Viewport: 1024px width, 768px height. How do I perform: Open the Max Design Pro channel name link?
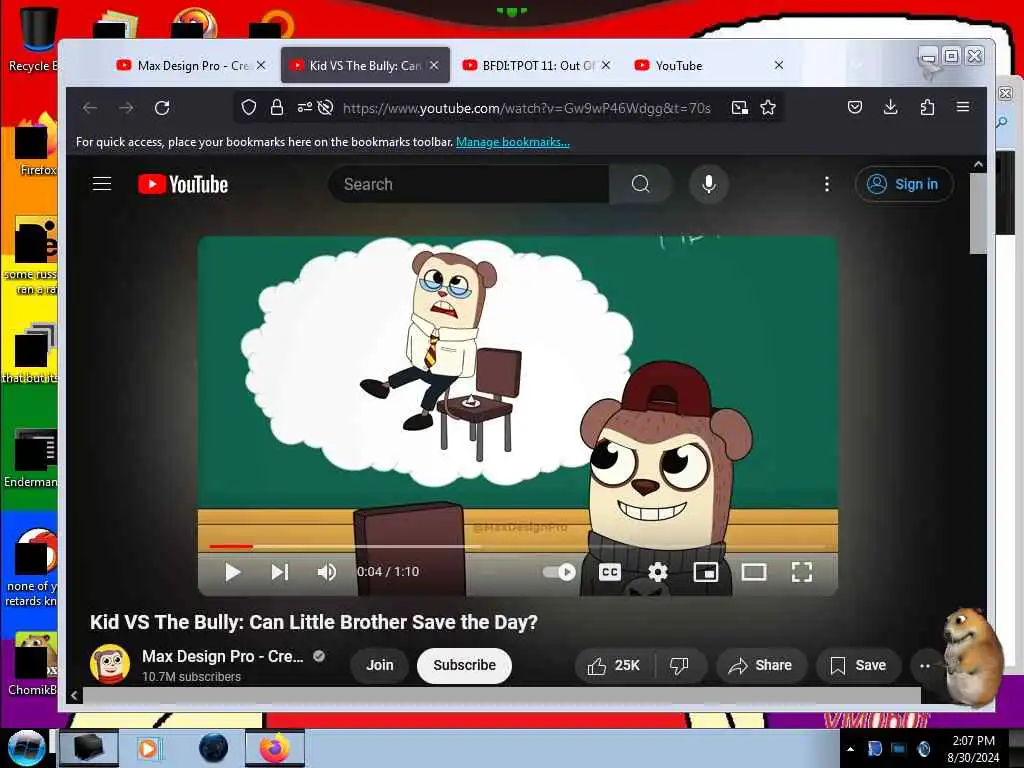[x=223, y=656]
